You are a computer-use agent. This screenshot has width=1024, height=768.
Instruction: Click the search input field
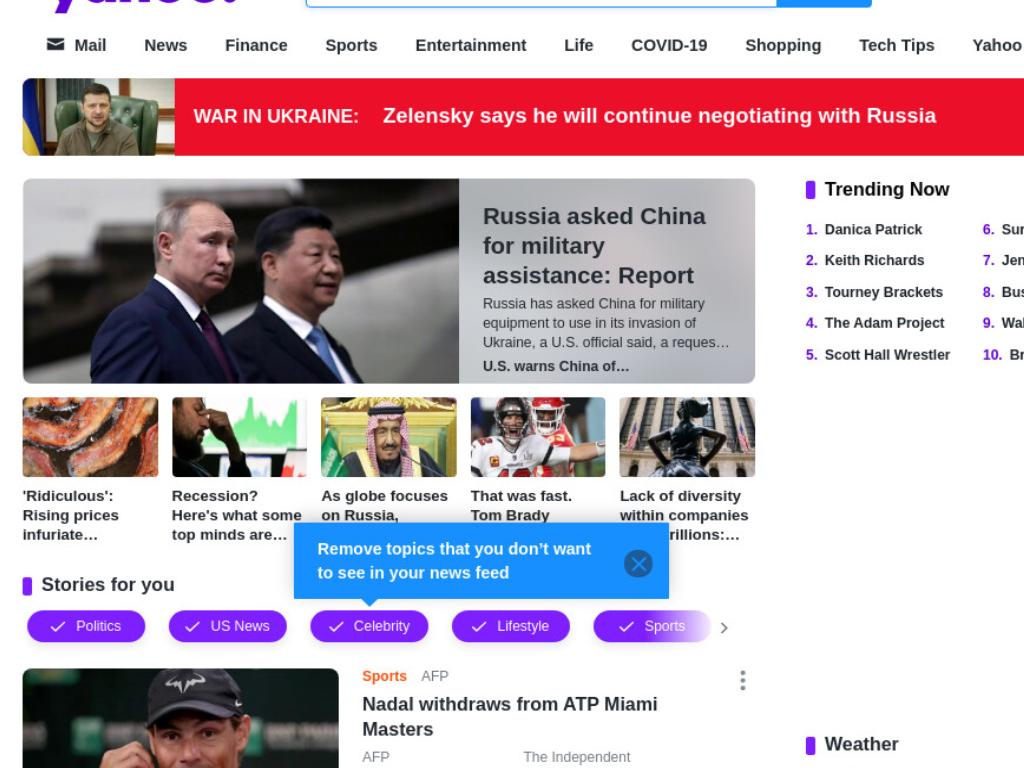click(x=541, y=3)
